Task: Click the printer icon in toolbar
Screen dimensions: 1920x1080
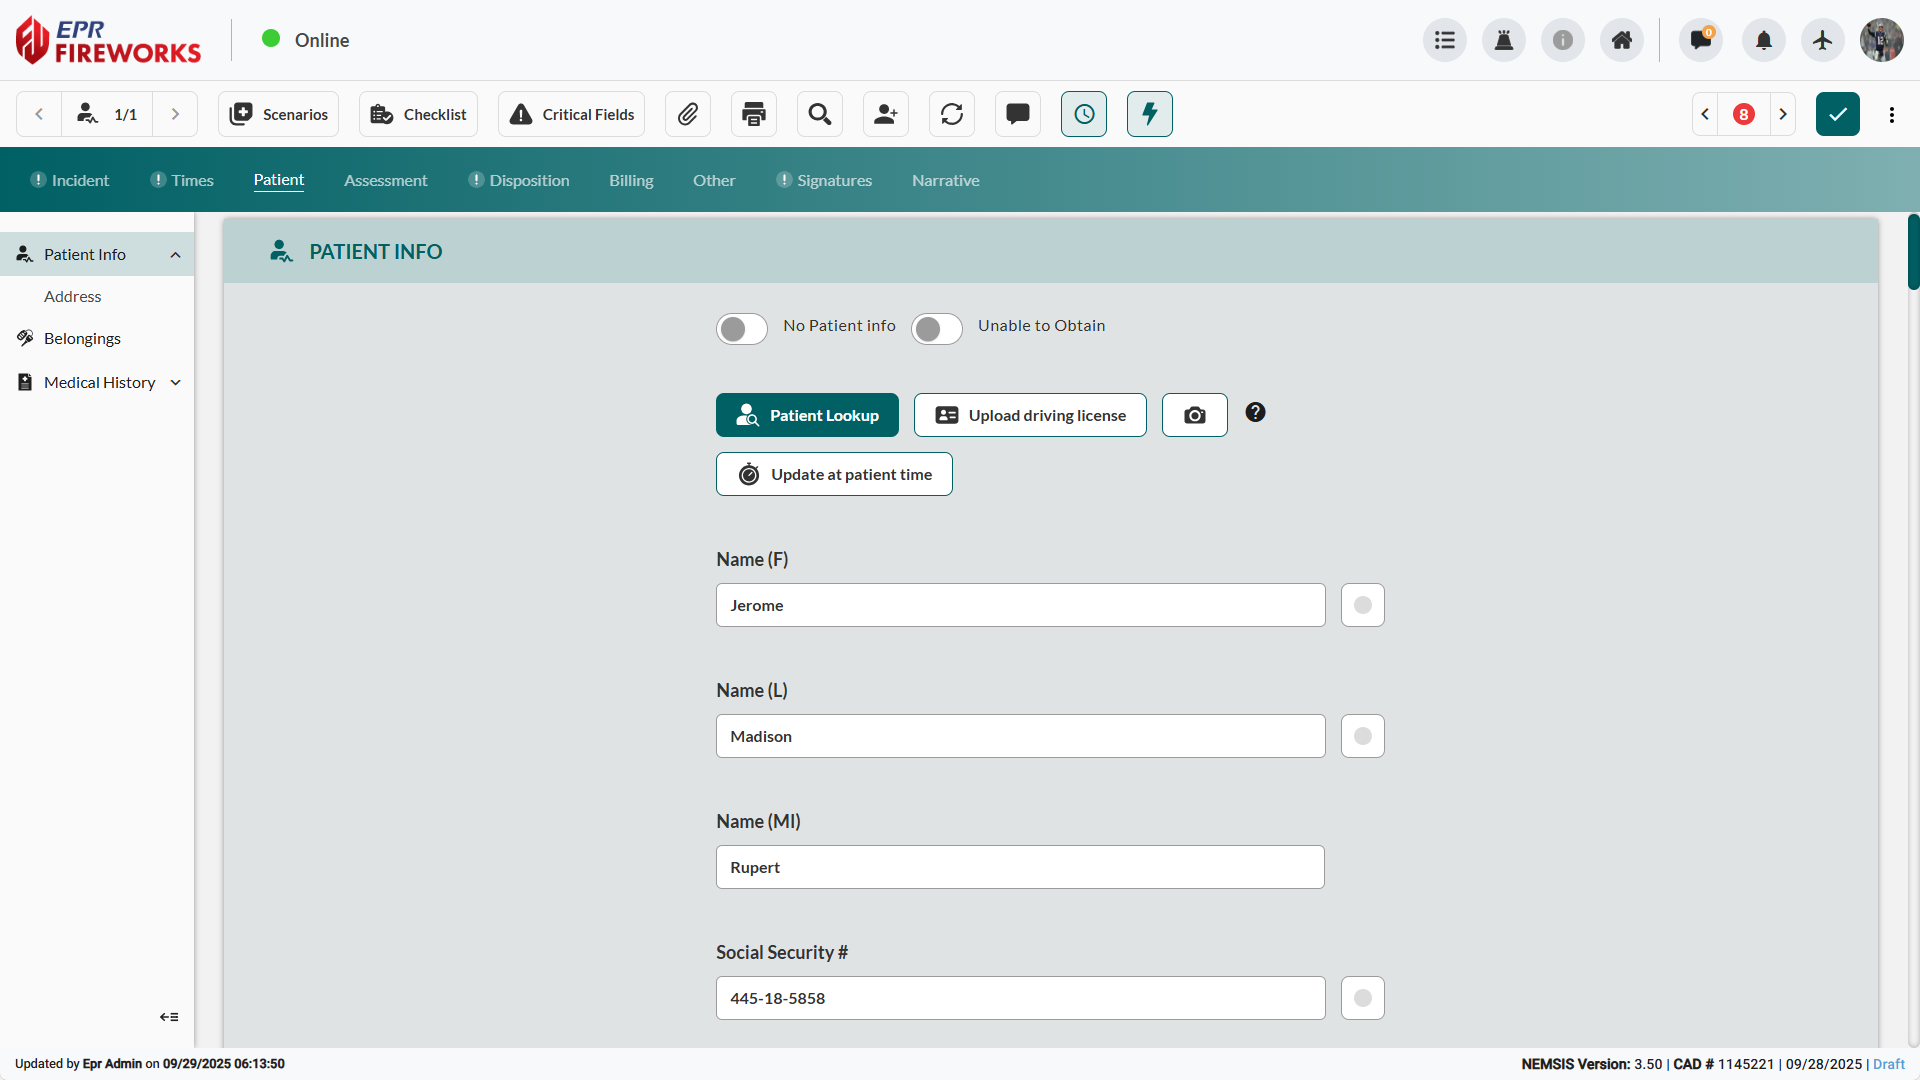Action: (754, 114)
